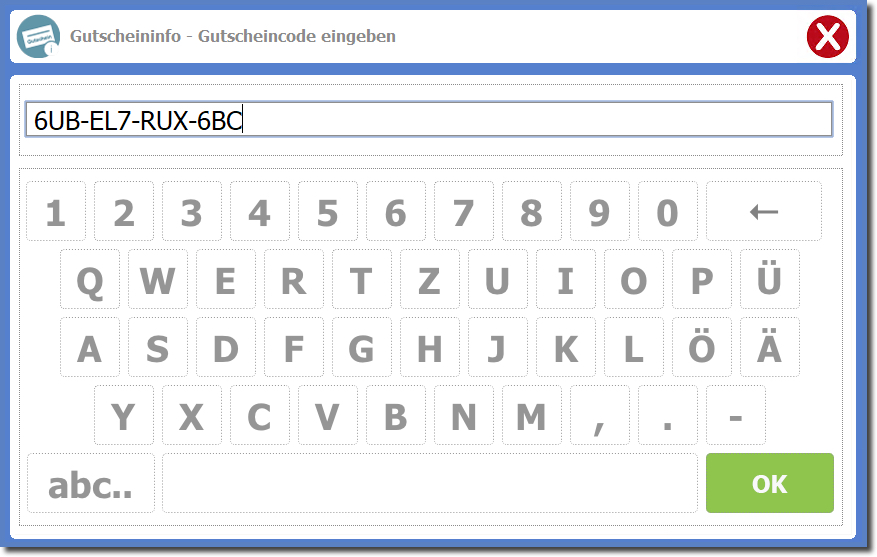
Task: Tap the letter X key
Action: [191, 415]
